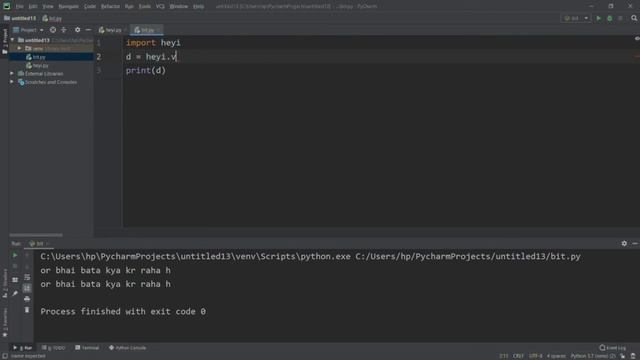Toggle soft-wrap in the Run console
The height and width of the screenshot is (360, 640).
tap(27, 277)
